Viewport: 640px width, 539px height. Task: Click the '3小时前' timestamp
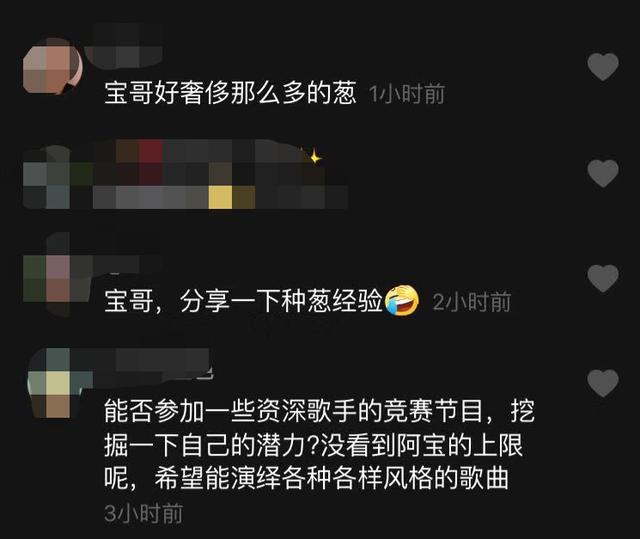coord(143,513)
